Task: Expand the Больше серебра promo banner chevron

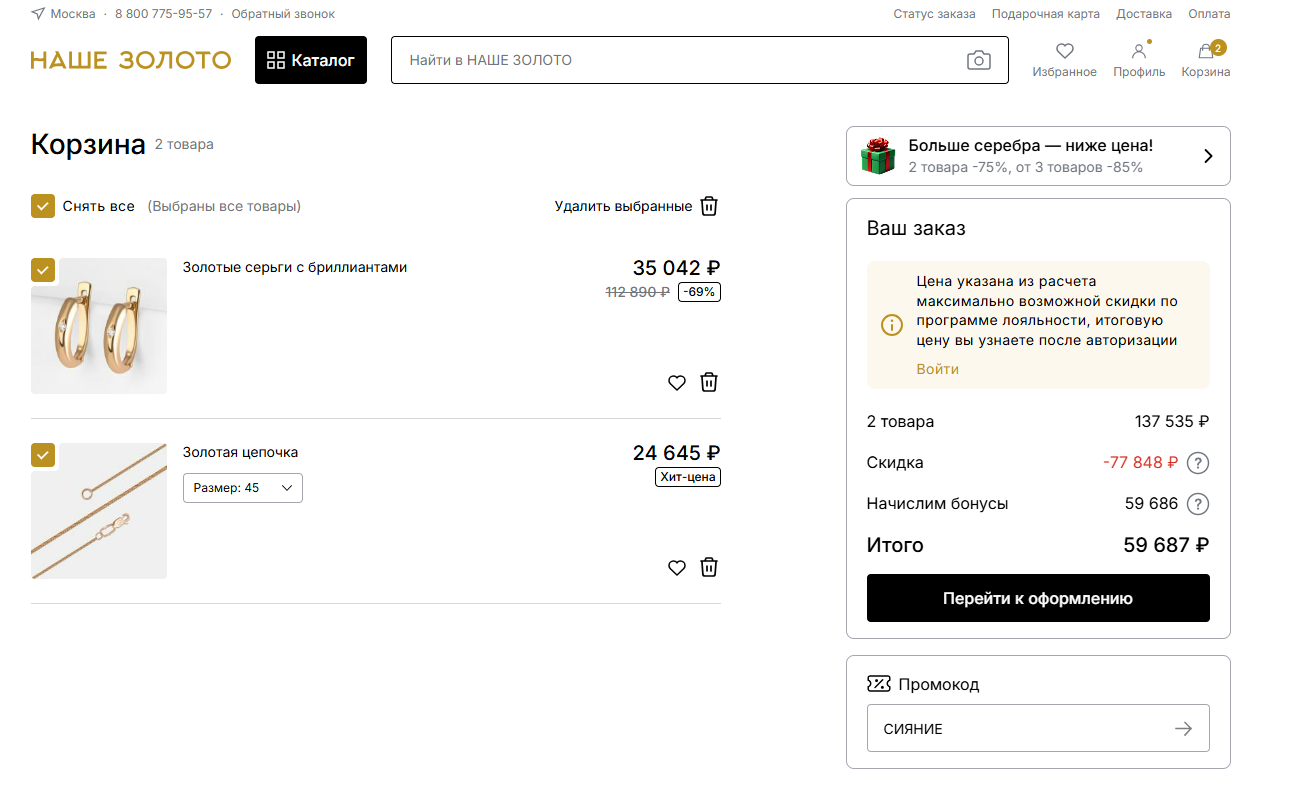Action: [1207, 156]
